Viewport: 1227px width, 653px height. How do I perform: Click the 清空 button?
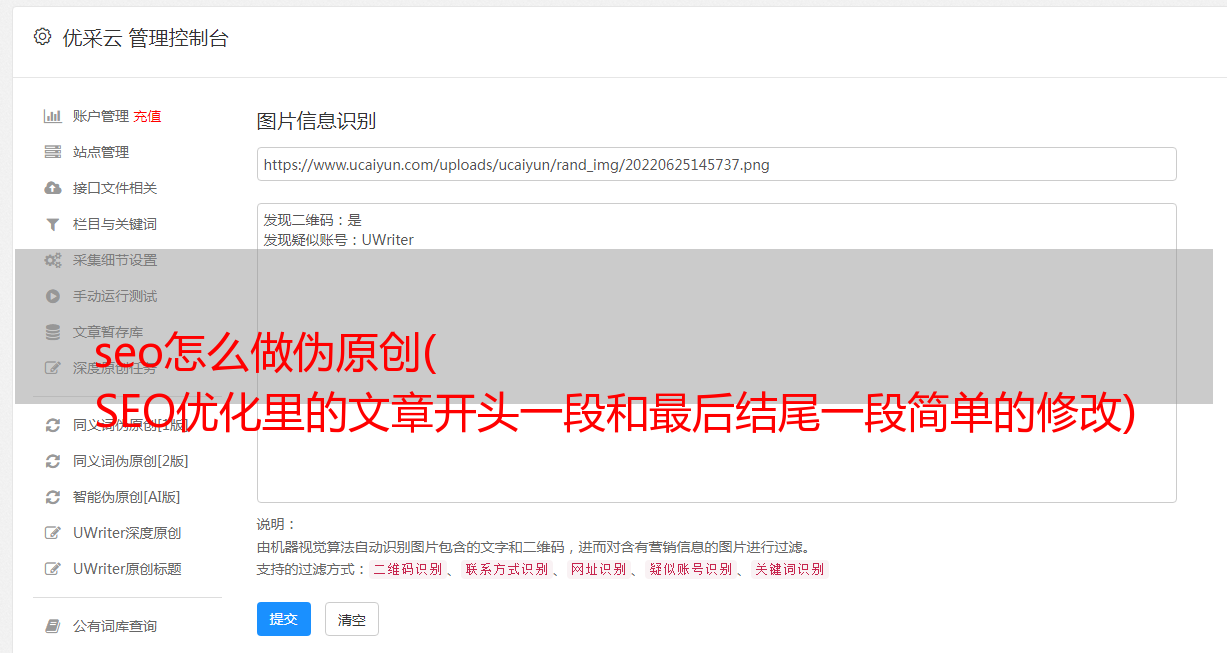(x=352, y=619)
